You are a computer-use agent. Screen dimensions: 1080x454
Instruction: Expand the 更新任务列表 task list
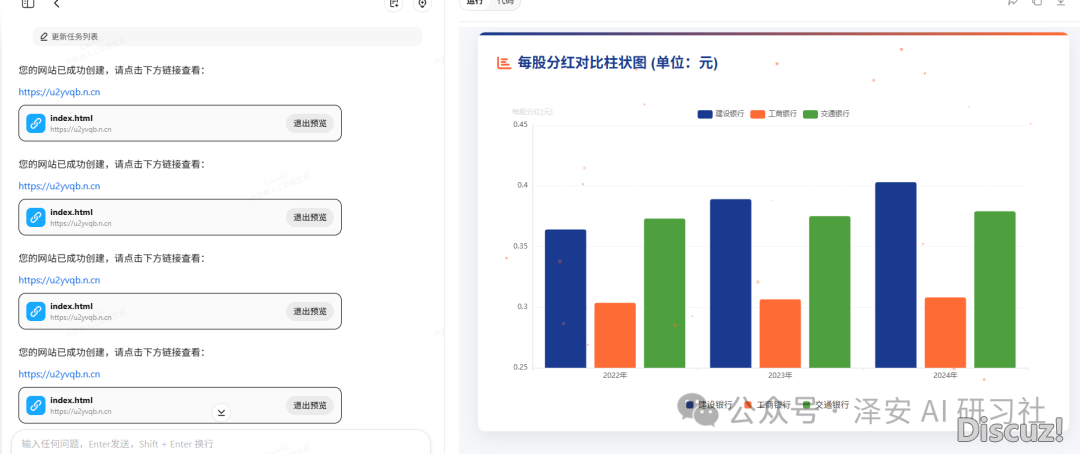[228, 37]
